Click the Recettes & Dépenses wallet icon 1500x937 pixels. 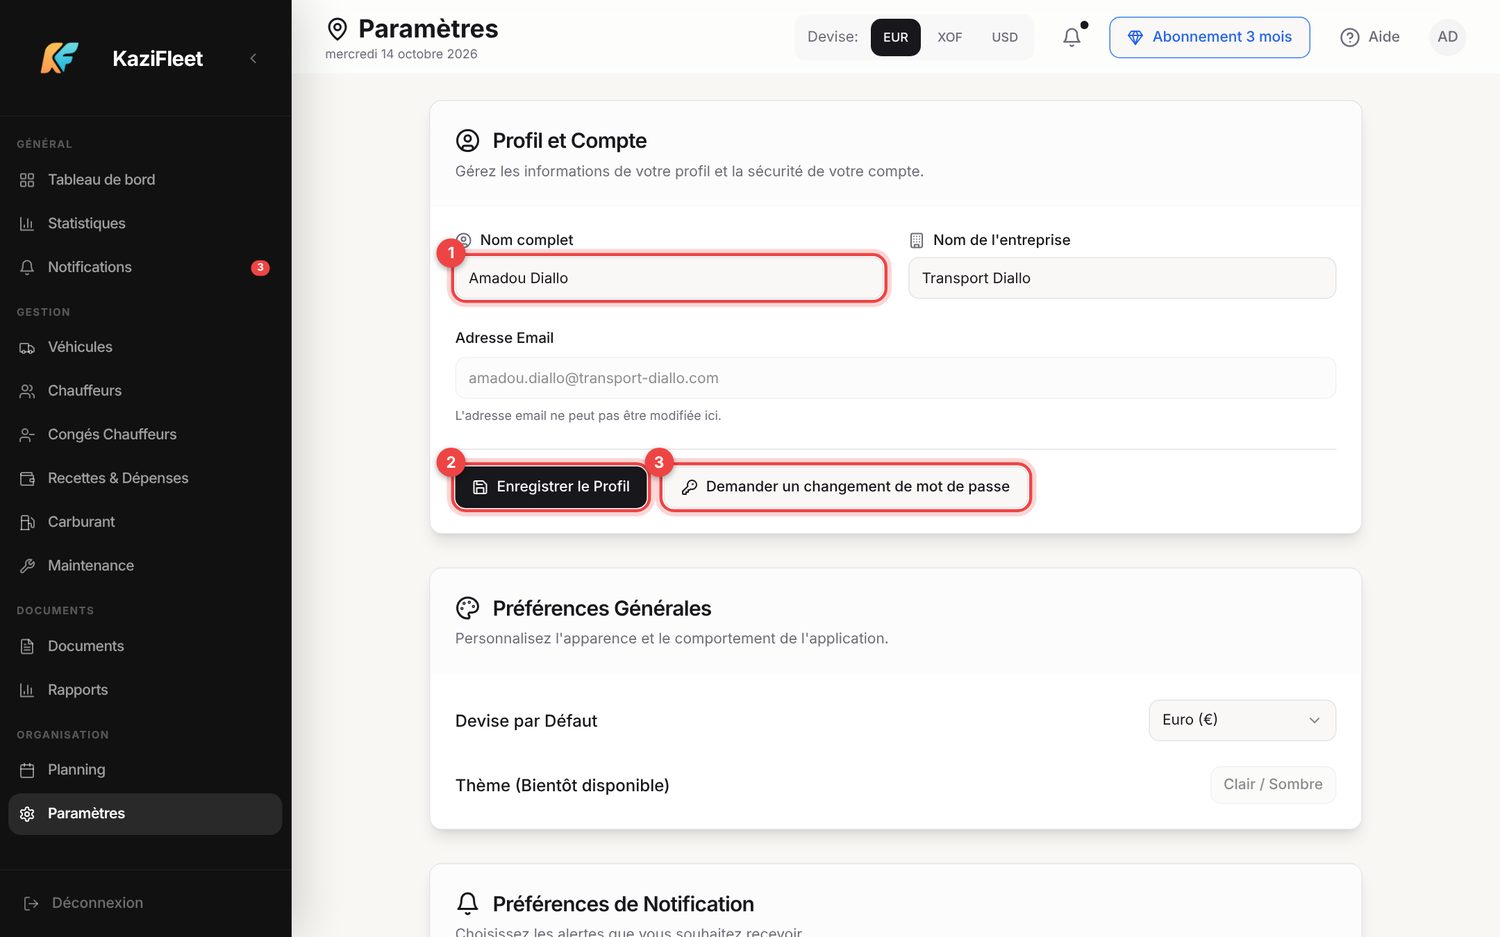[27, 478]
